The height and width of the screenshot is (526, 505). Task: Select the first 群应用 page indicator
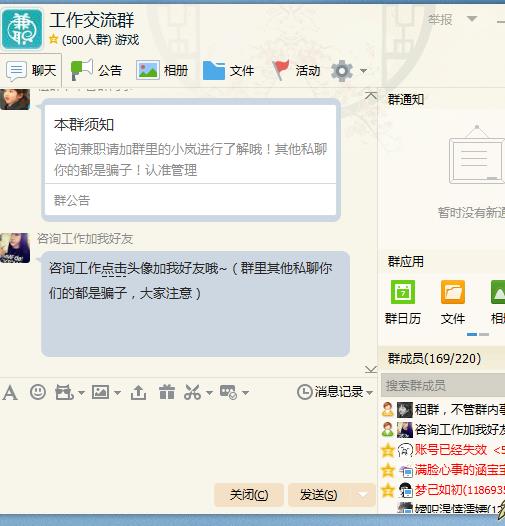(472, 334)
